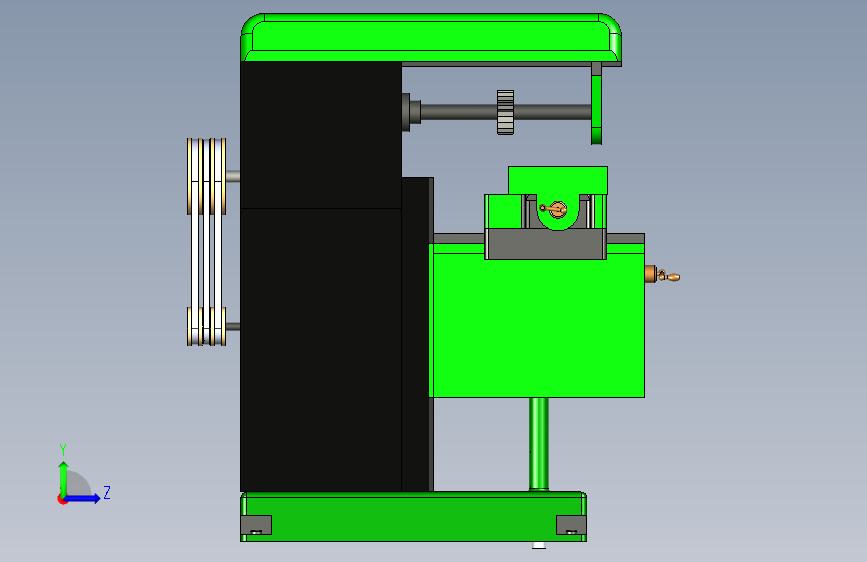The width and height of the screenshot is (867, 562).
Task: Select the lower belt pulley
Action: click(206, 326)
